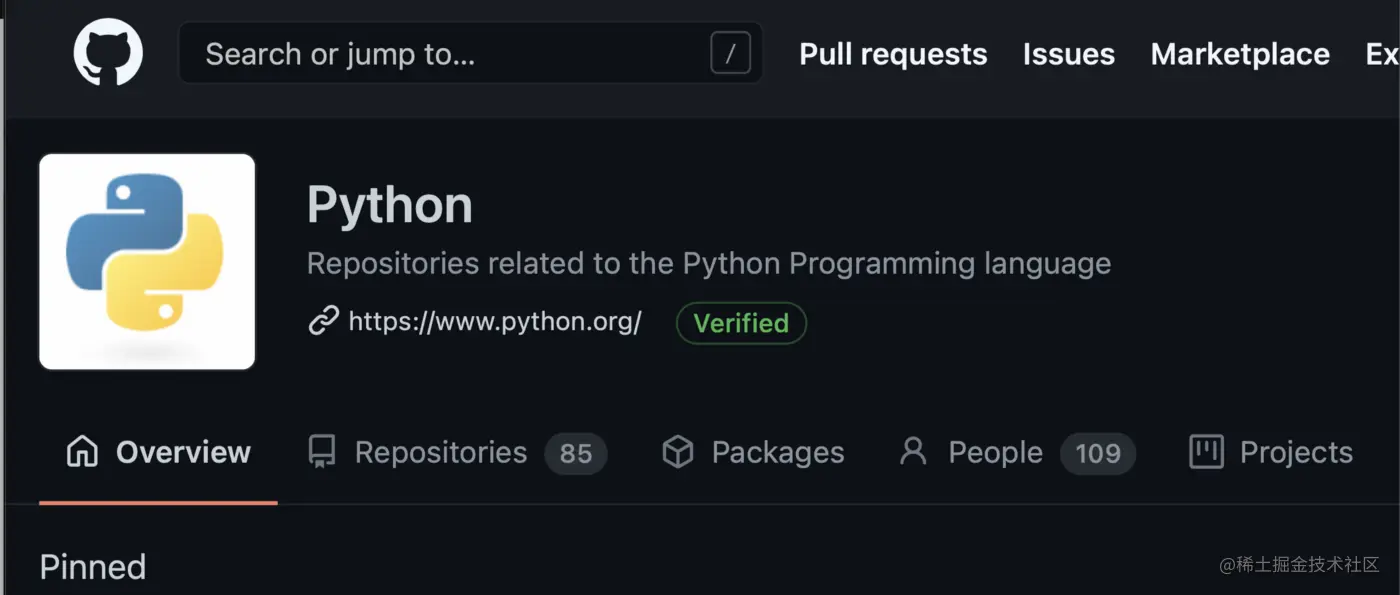Click the People person icon

point(913,451)
